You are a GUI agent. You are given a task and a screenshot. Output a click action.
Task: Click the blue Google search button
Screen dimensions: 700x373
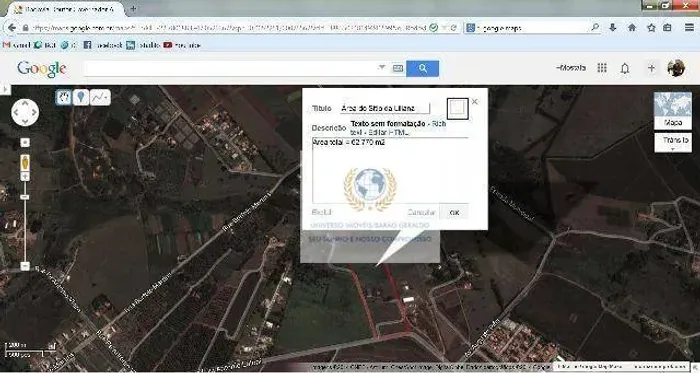click(422, 68)
